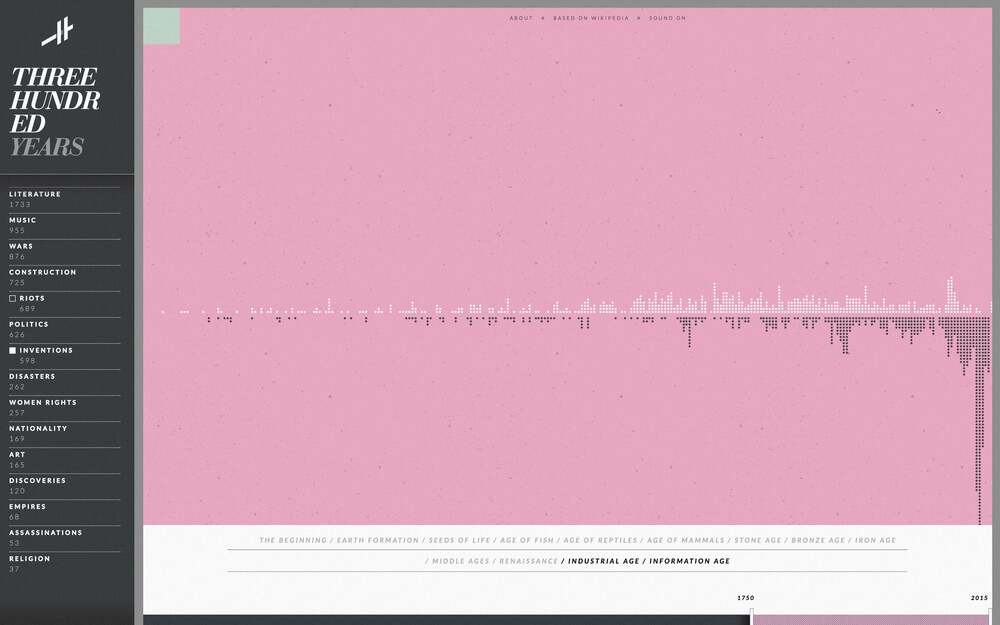1000x625 pixels.
Task: Go to the Stone Age era
Action: pos(758,540)
